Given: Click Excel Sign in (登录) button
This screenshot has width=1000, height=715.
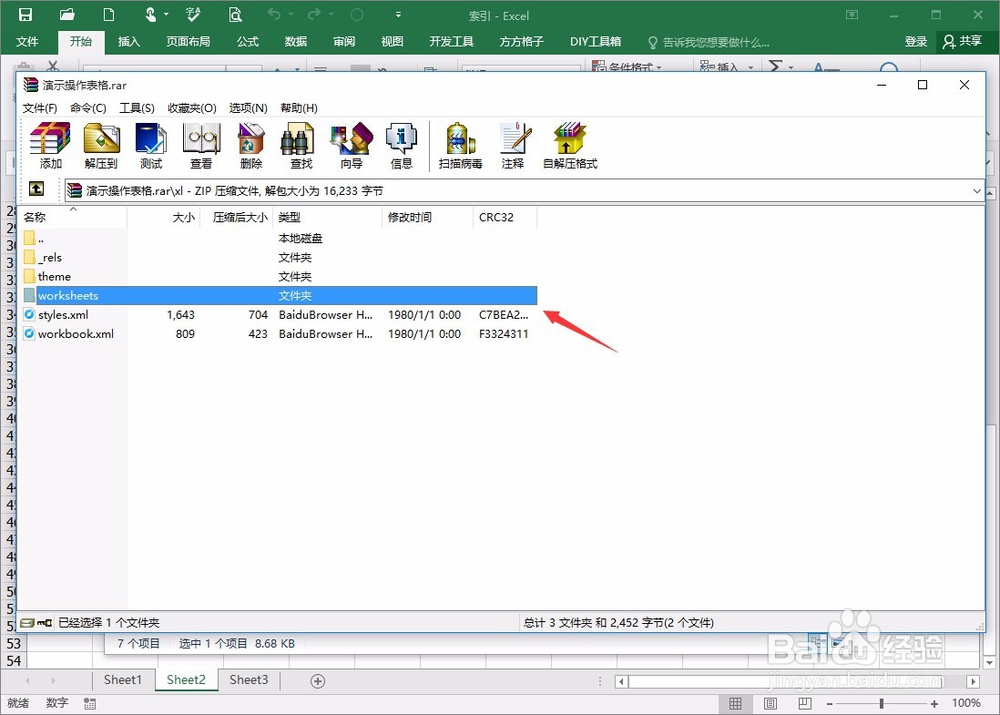Looking at the screenshot, I should click(x=916, y=41).
